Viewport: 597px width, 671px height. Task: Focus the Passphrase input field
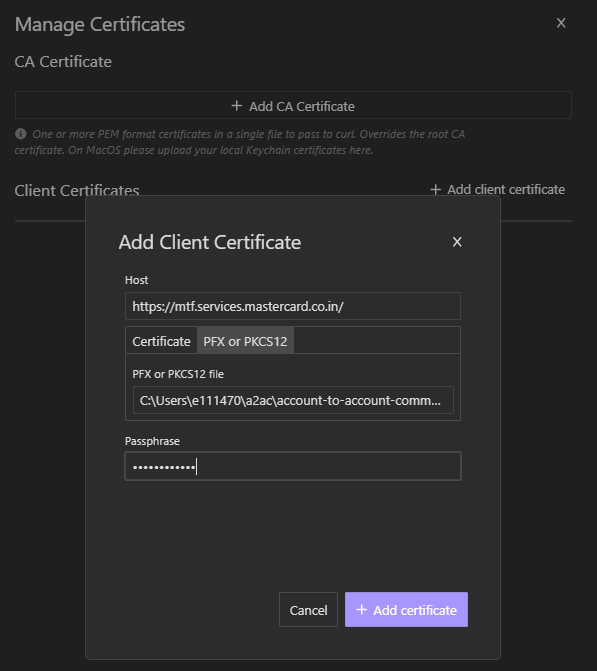[293, 466]
